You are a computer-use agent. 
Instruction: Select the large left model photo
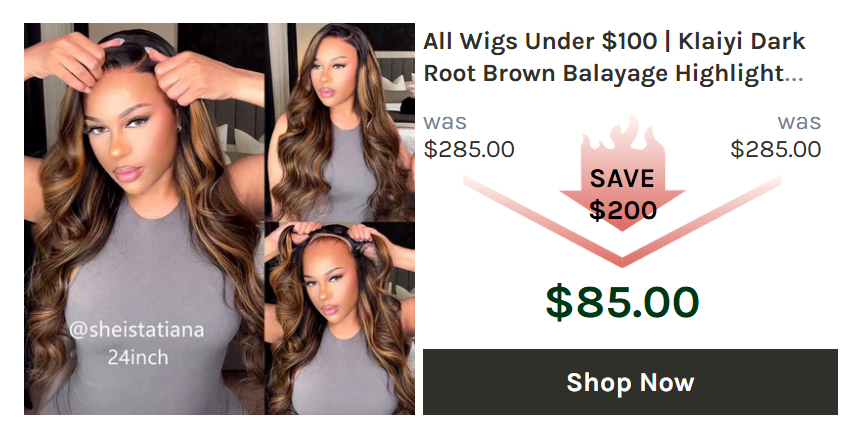pyautogui.click(x=144, y=219)
